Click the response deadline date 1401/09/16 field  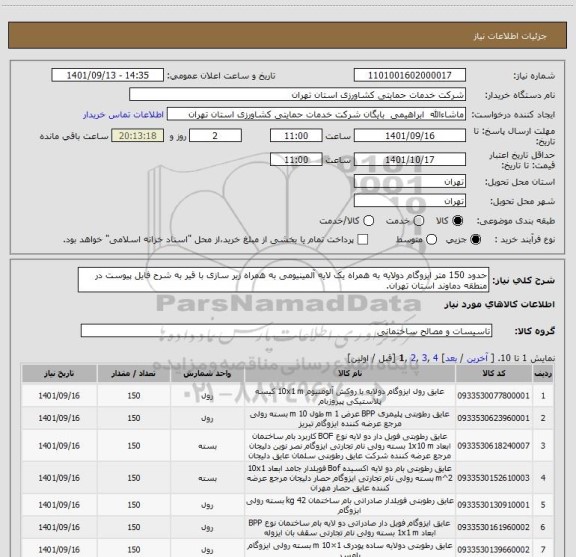point(410,136)
